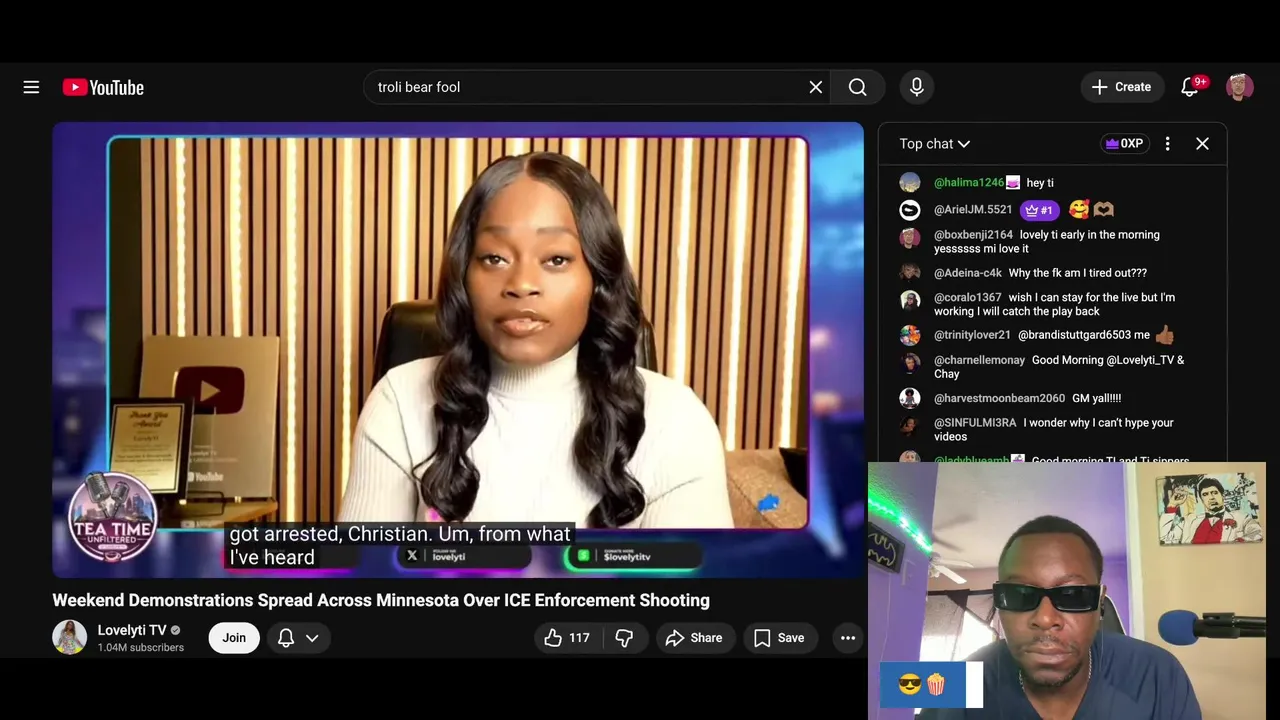Open the 0XP points badge
Screen dimensions: 1280x720
1124,144
